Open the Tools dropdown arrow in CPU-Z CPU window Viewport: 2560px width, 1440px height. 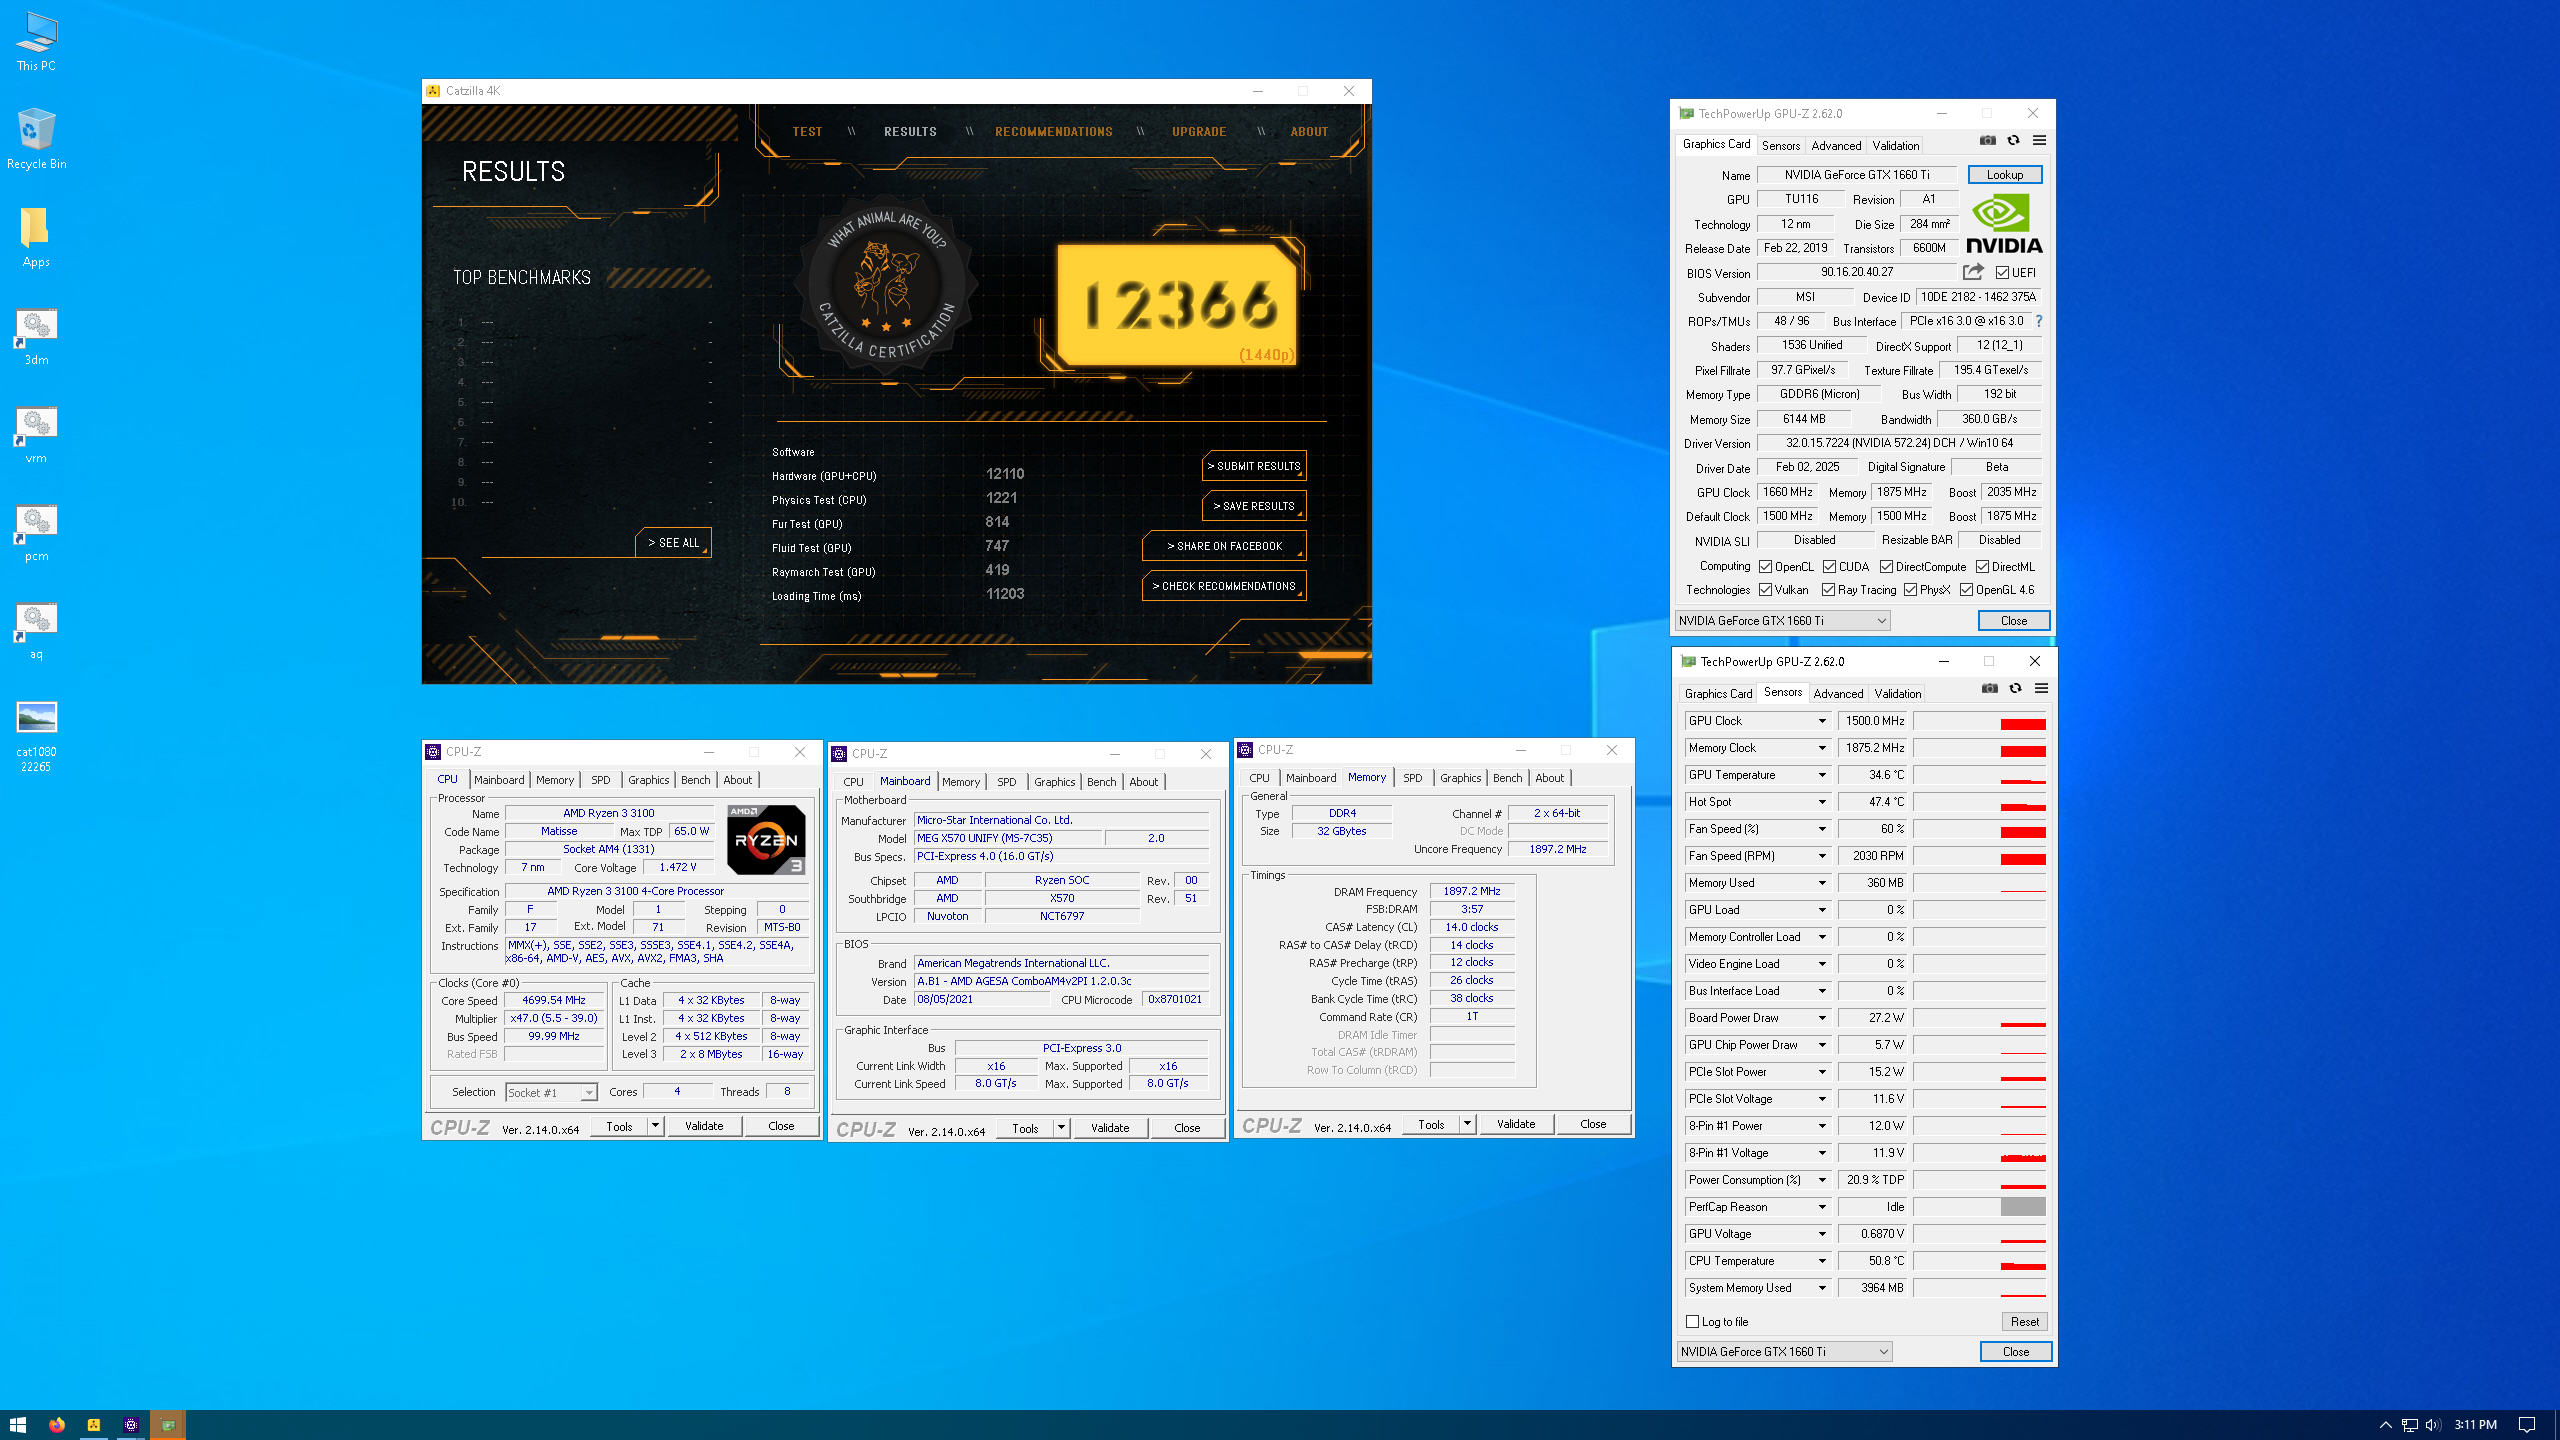pyautogui.click(x=655, y=1126)
